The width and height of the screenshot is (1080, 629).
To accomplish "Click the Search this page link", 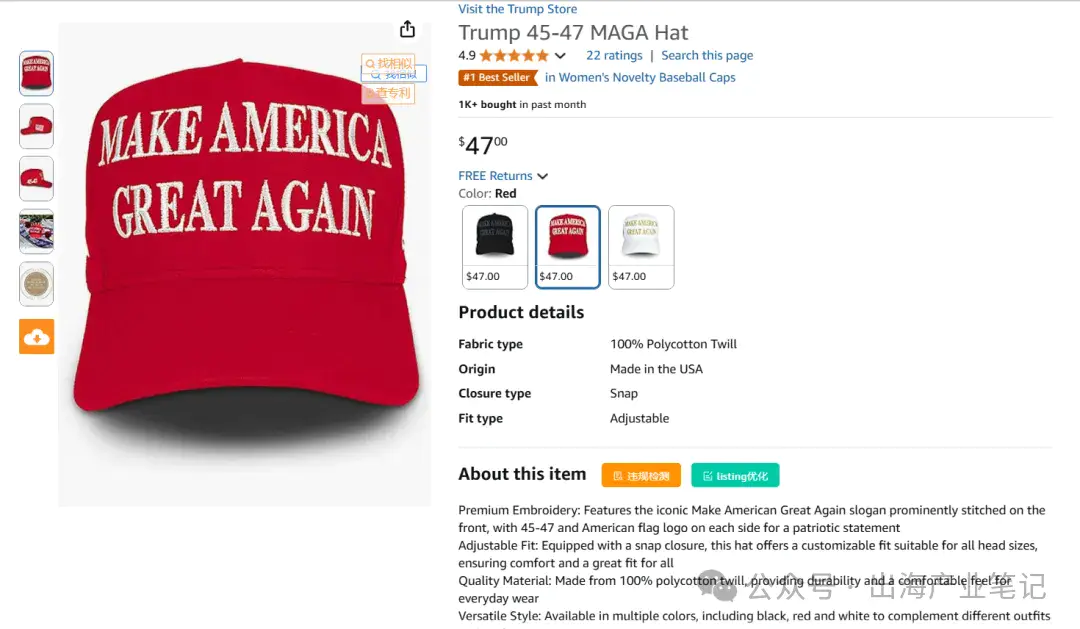I will tap(707, 55).
